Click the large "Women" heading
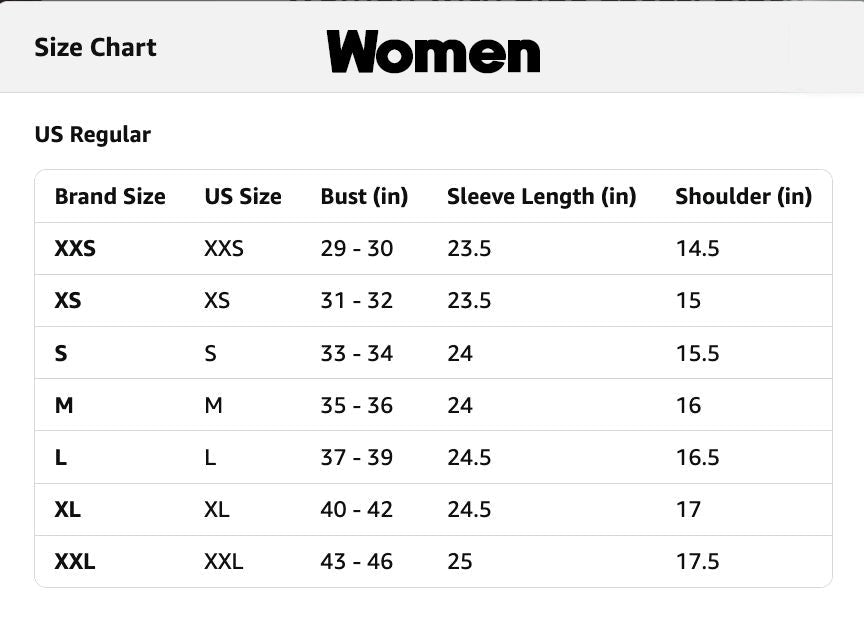 tap(433, 51)
